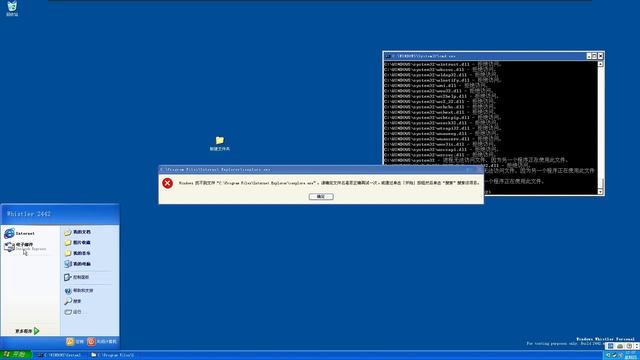Click OK in the error dialog

point(321,196)
